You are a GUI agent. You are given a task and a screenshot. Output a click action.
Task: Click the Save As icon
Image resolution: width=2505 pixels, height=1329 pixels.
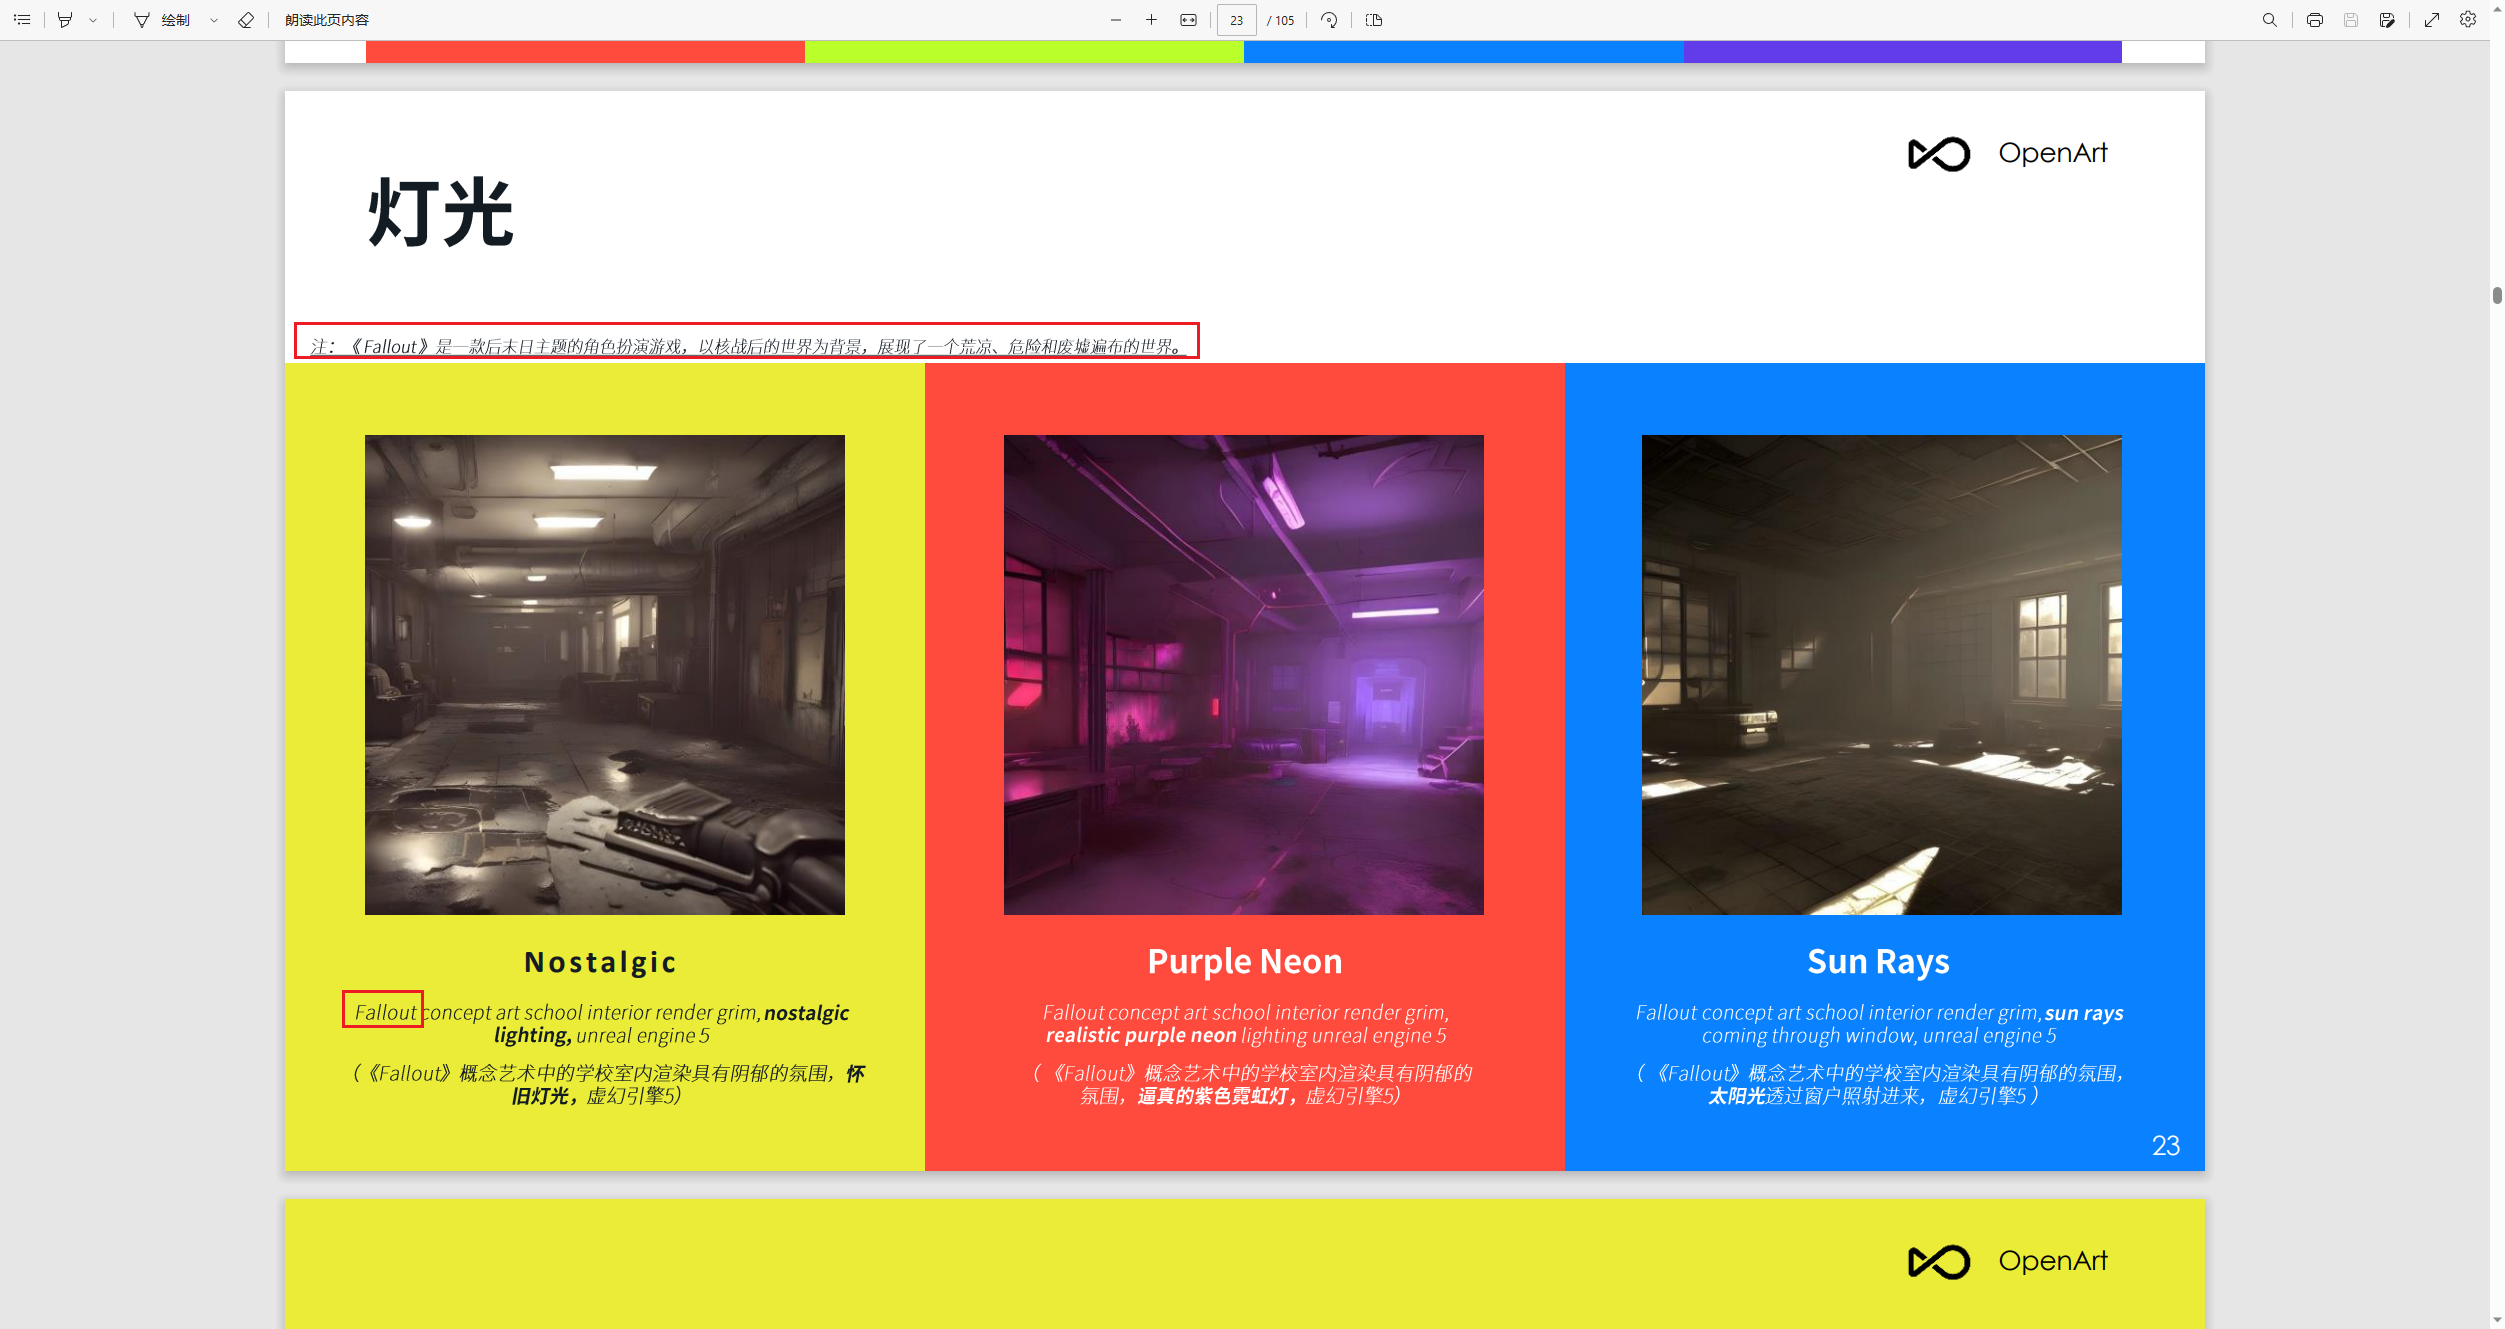[x=2387, y=20]
